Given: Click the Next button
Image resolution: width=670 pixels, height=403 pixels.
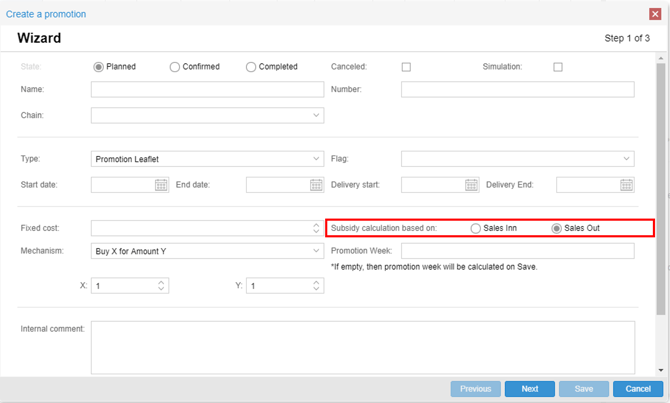Looking at the screenshot, I should click(530, 389).
